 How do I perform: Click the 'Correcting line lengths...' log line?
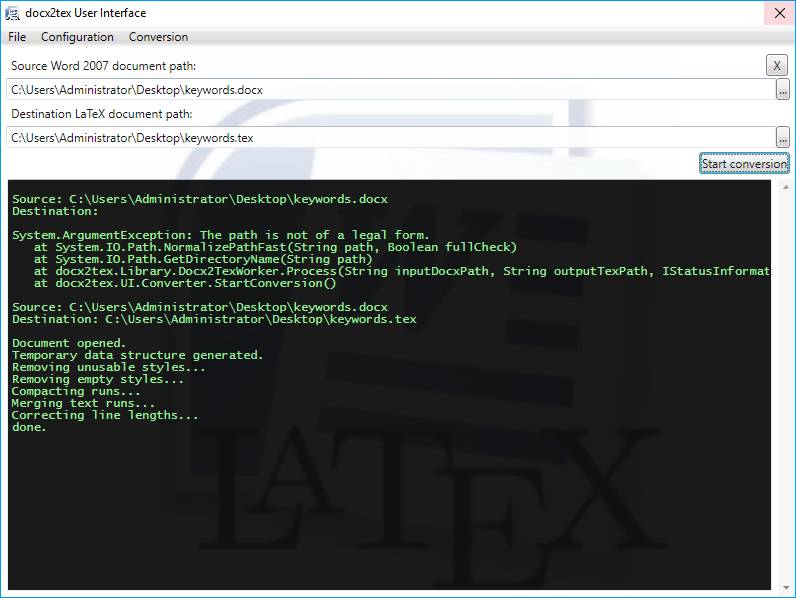[105, 415]
